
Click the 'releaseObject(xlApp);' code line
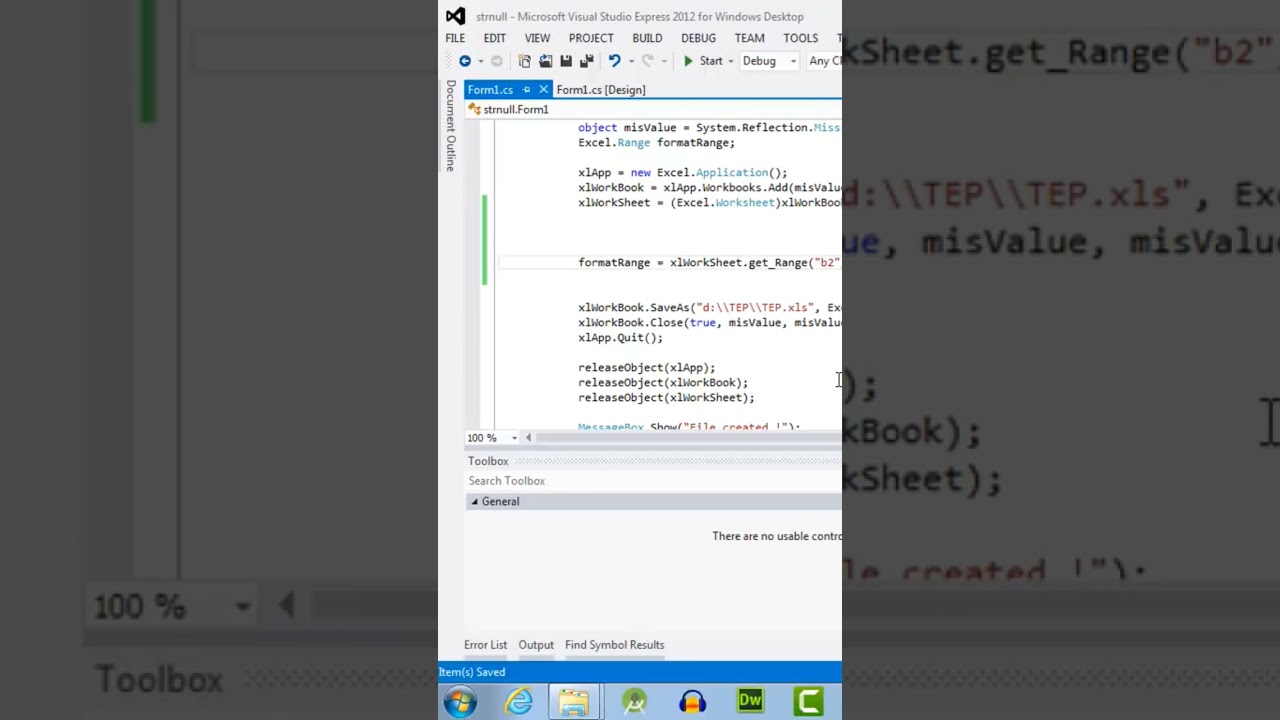coord(646,368)
